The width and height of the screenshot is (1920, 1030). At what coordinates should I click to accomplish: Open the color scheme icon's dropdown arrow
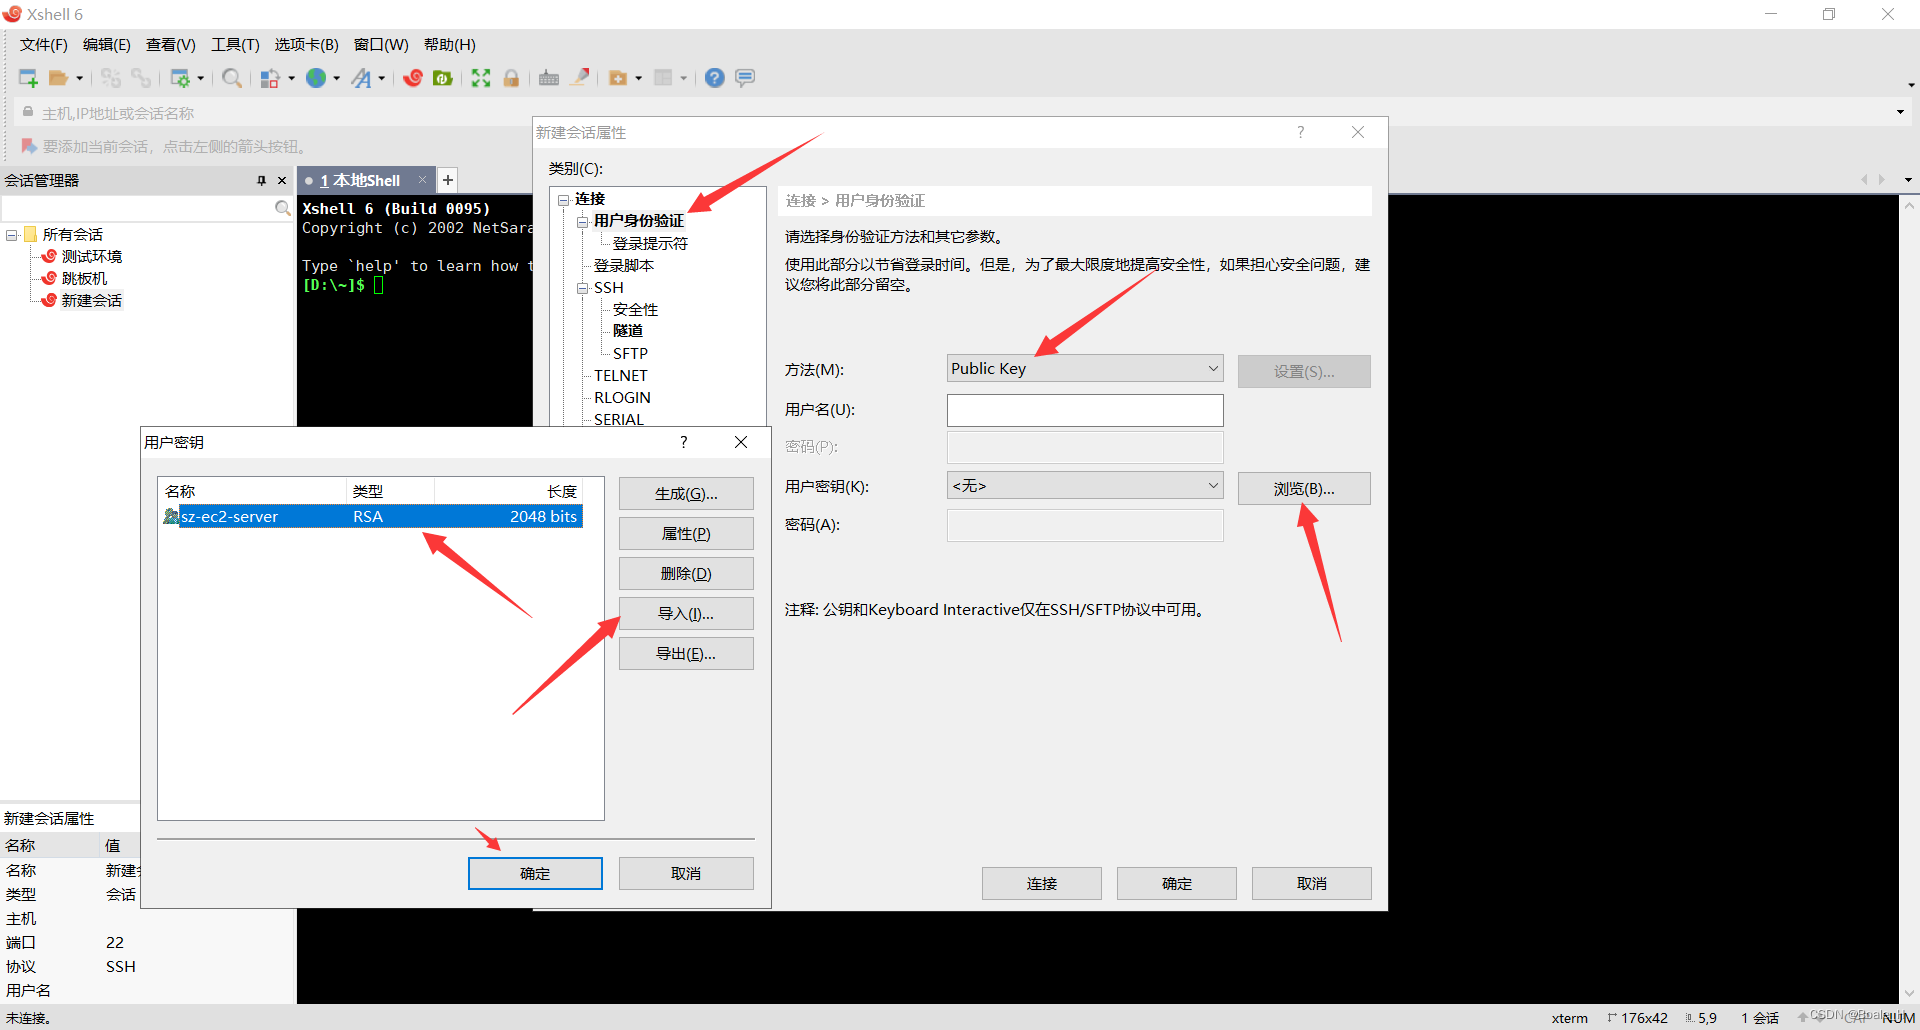tap(291, 78)
